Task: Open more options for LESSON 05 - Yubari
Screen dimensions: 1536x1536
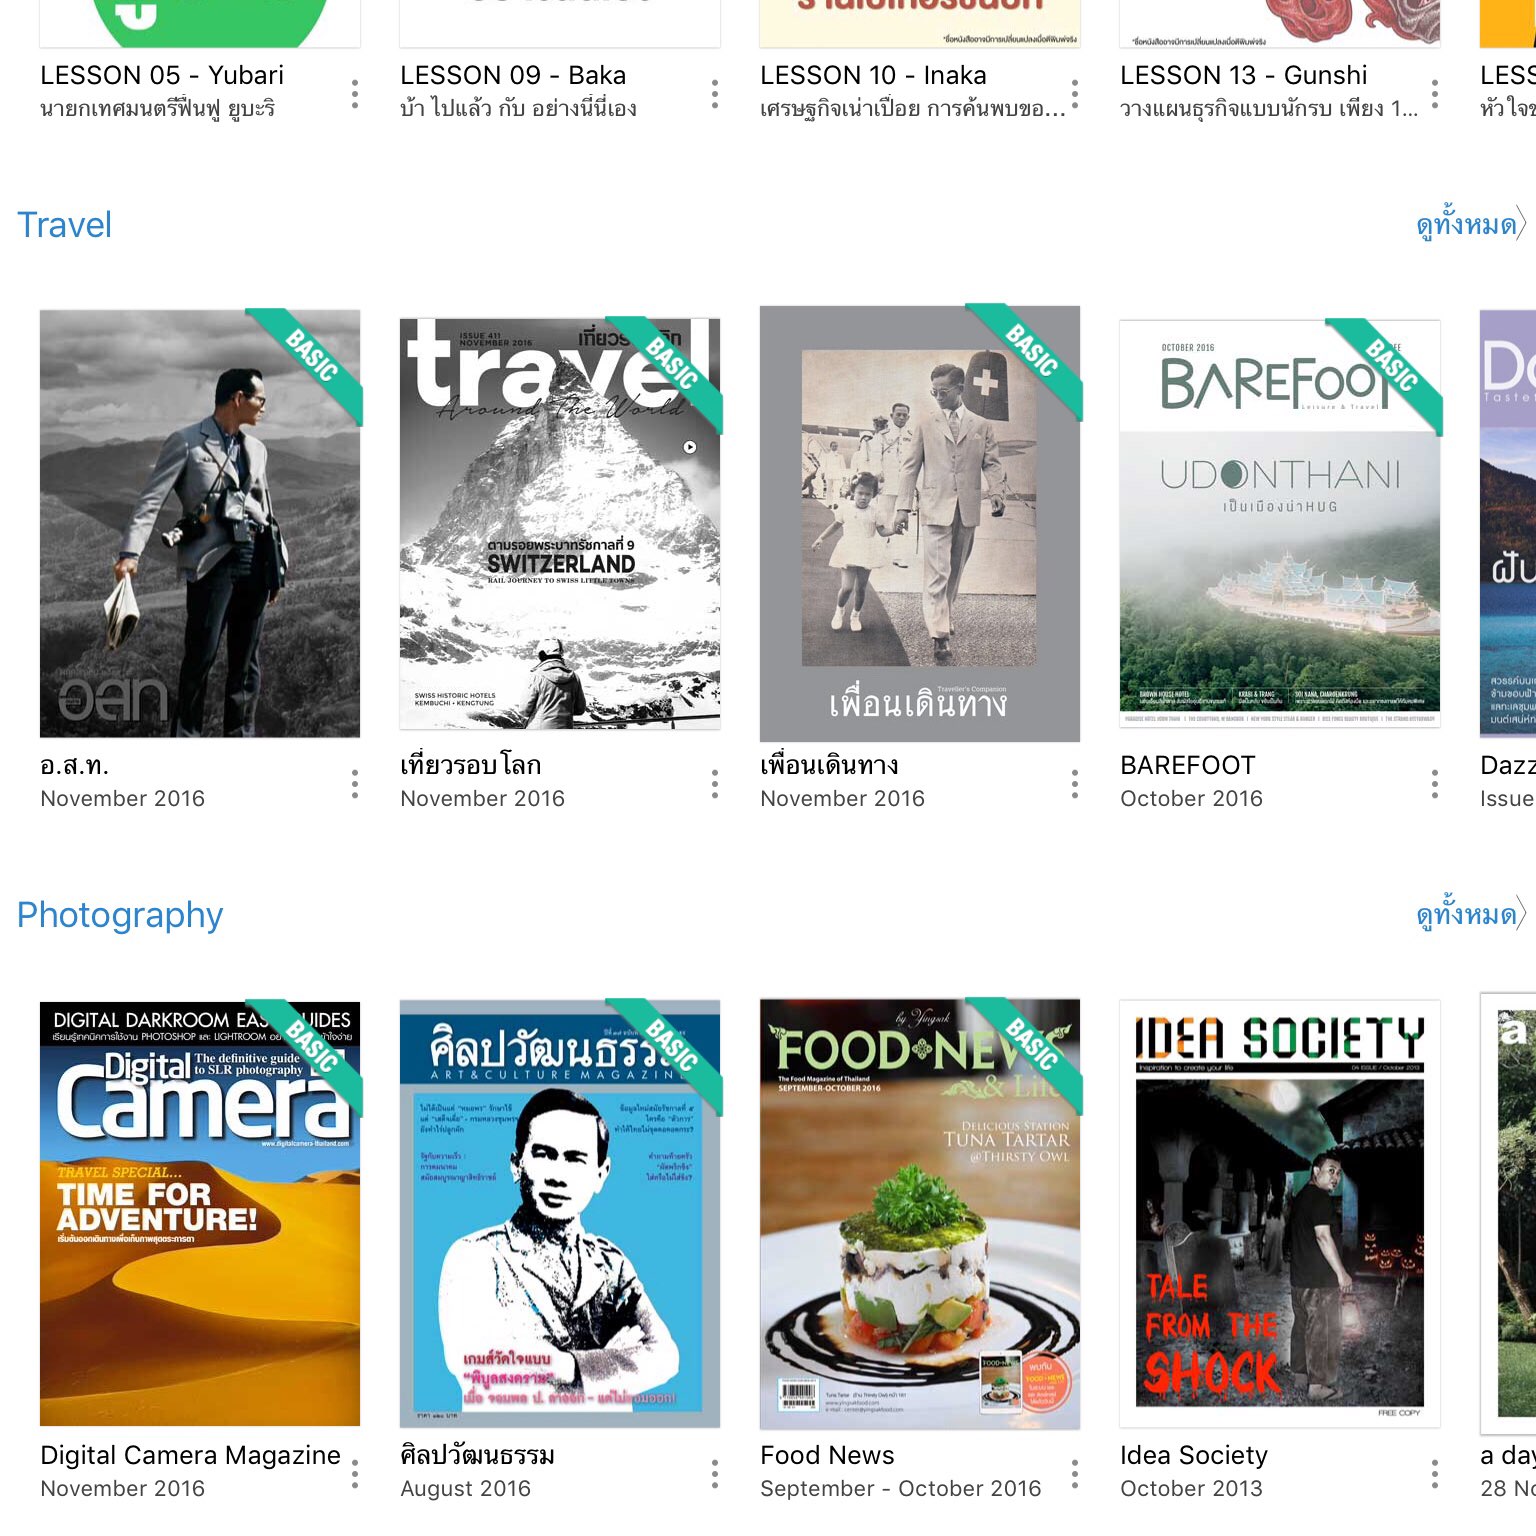Action: point(355,93)
